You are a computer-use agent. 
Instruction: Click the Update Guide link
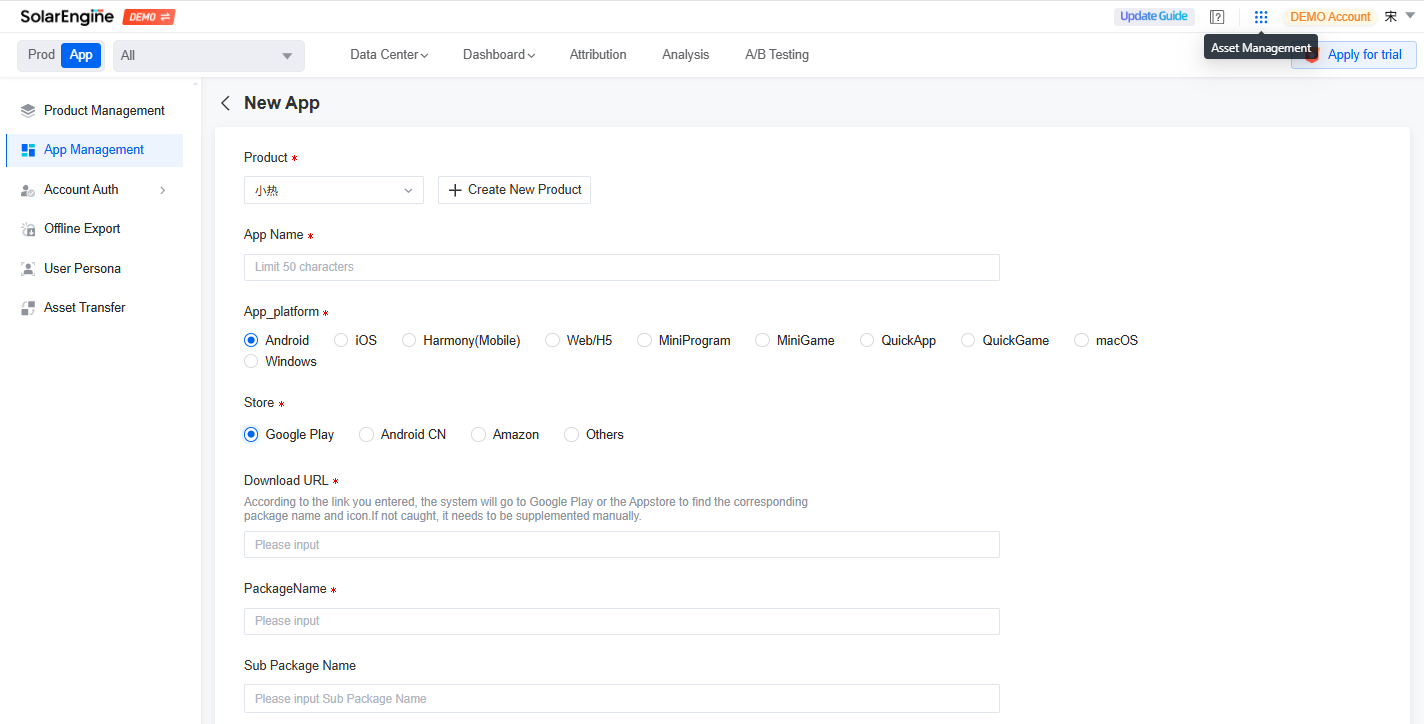(x=1154, y=16)
